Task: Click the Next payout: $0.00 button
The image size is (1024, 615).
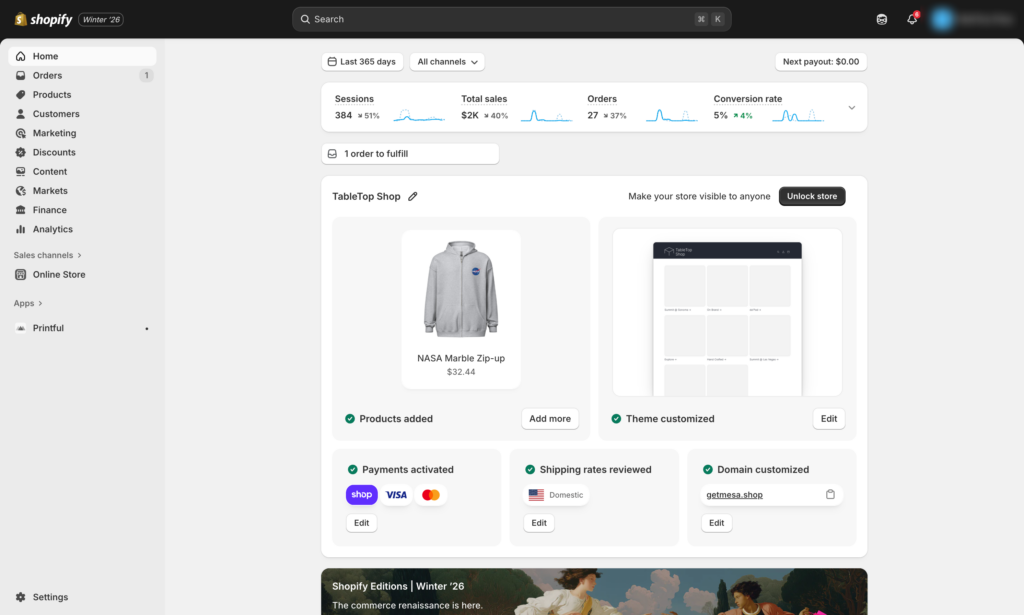Action: click(x=821, y=62)
